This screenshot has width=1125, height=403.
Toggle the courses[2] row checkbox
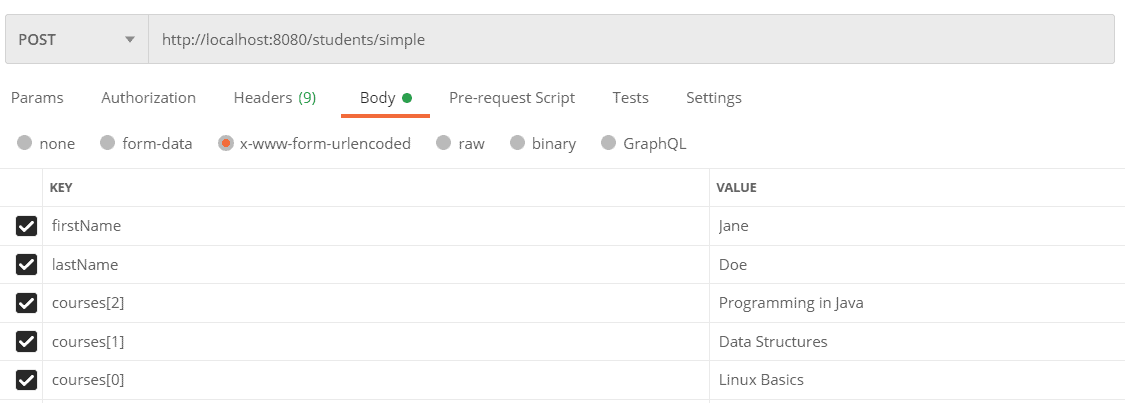[x=27, y=303]
